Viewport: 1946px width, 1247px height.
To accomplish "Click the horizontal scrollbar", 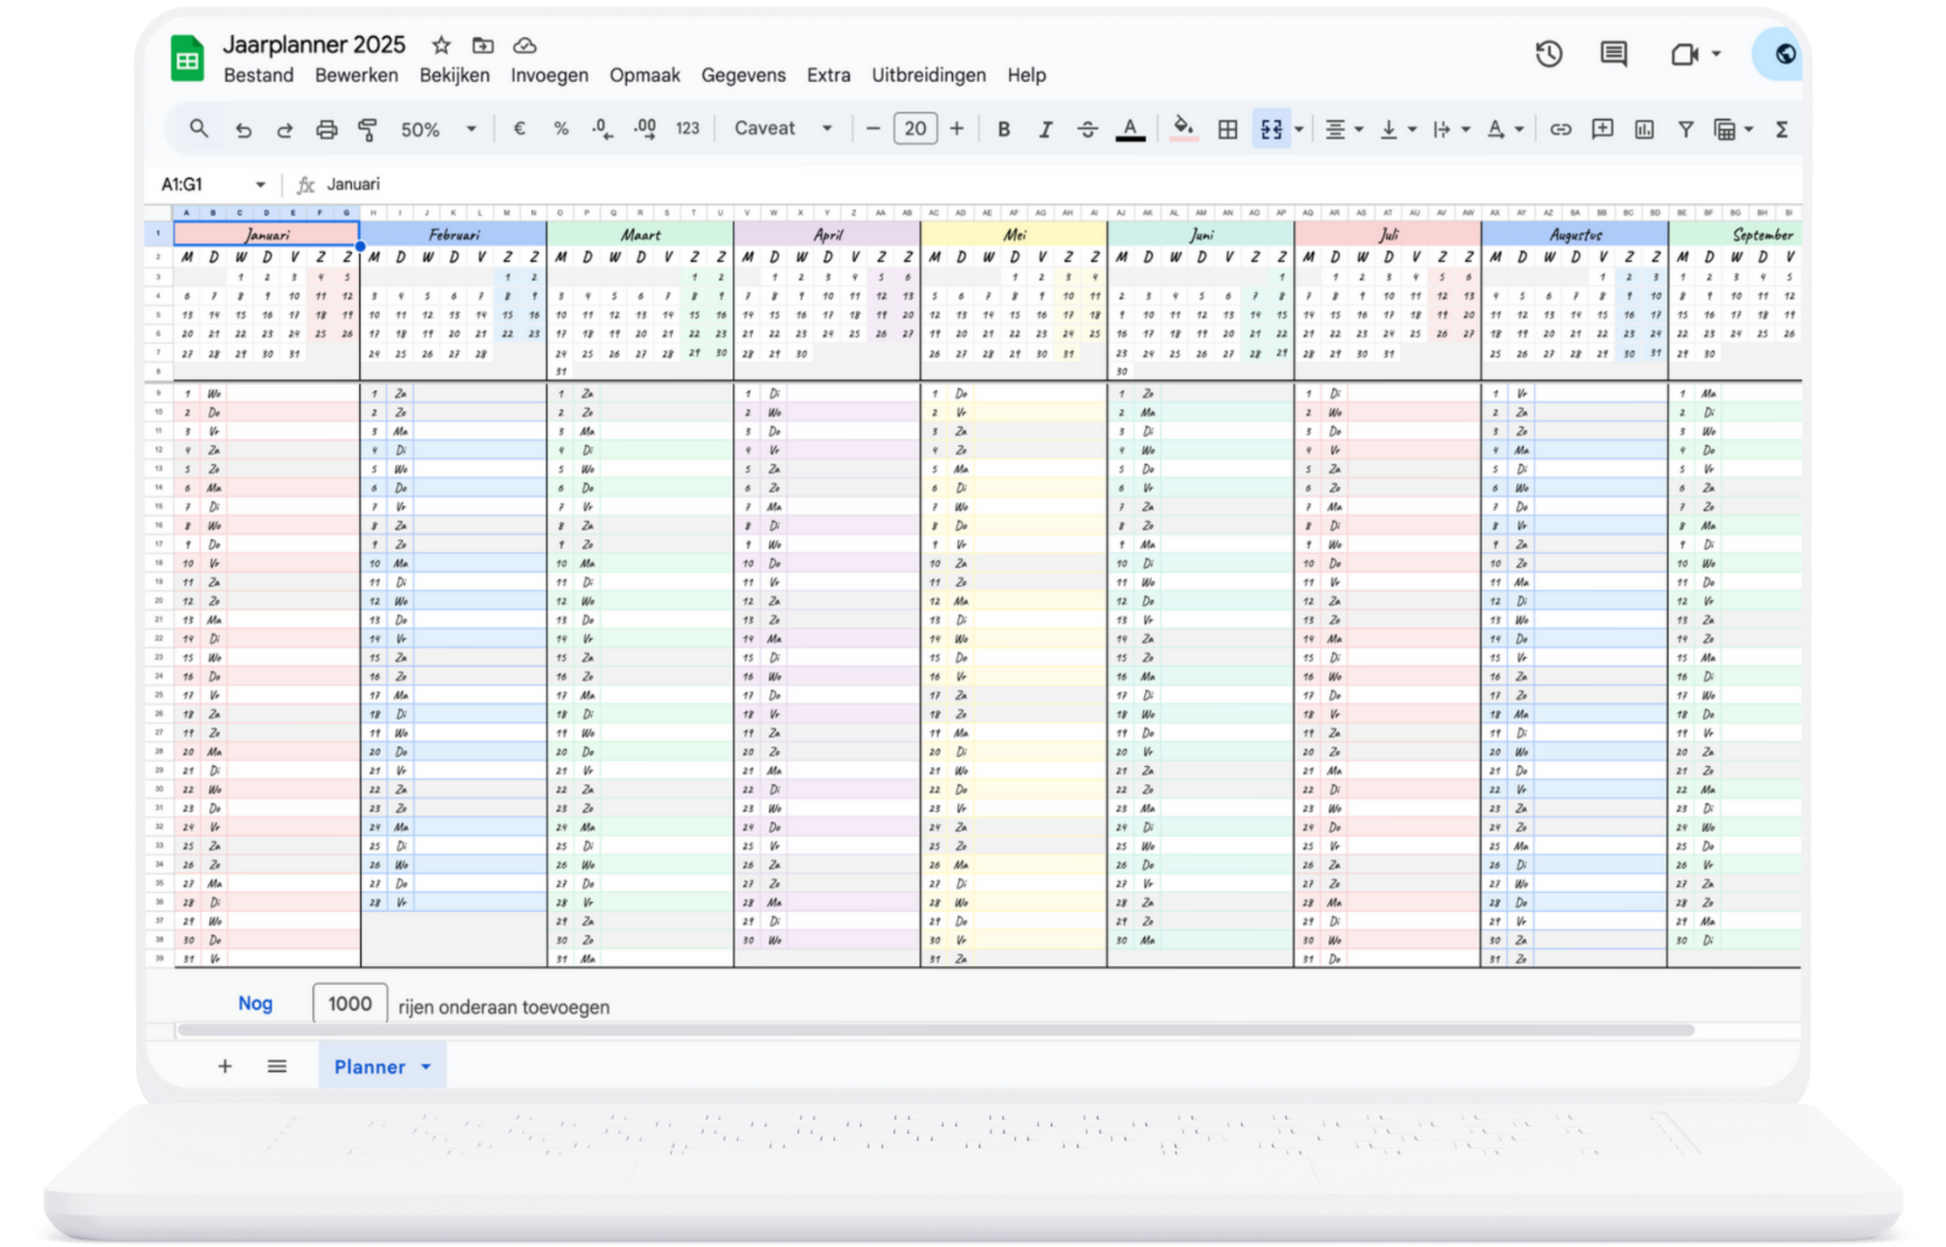I will point(935,1029).
